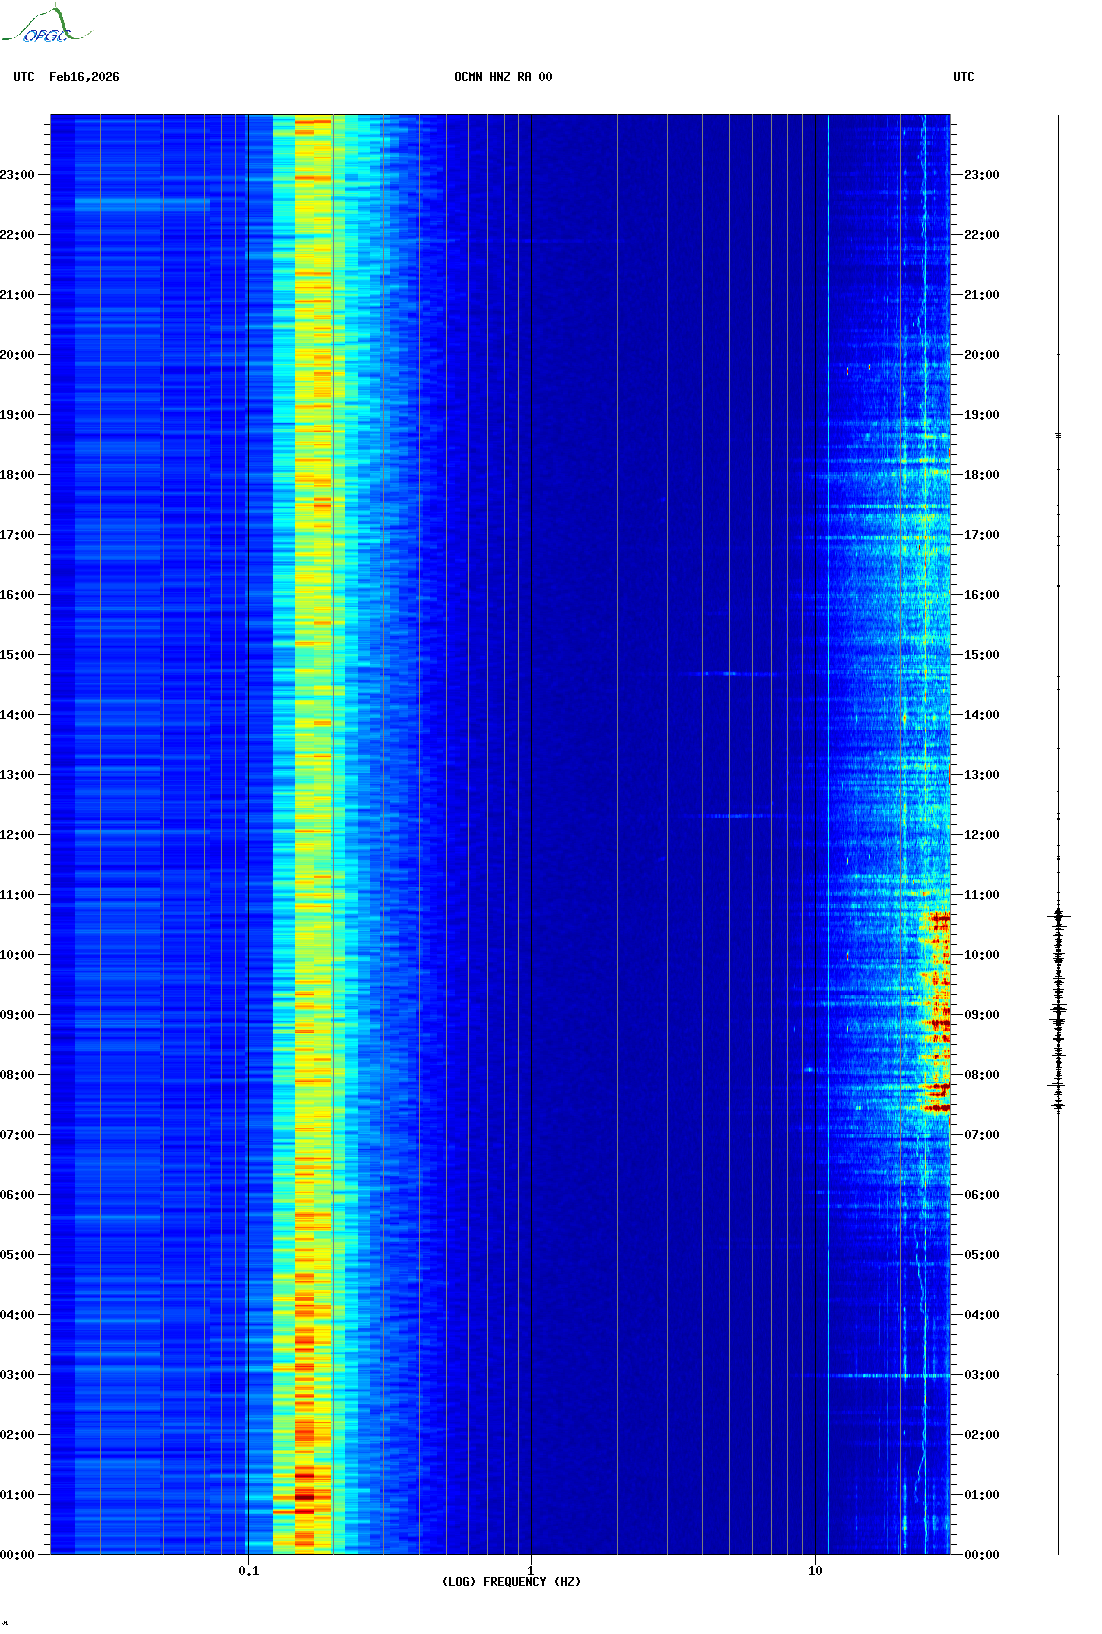
Task: Click the dark red microseism hotspot near 01:00
Action: pyautogui.click(x=305, y=1495)
